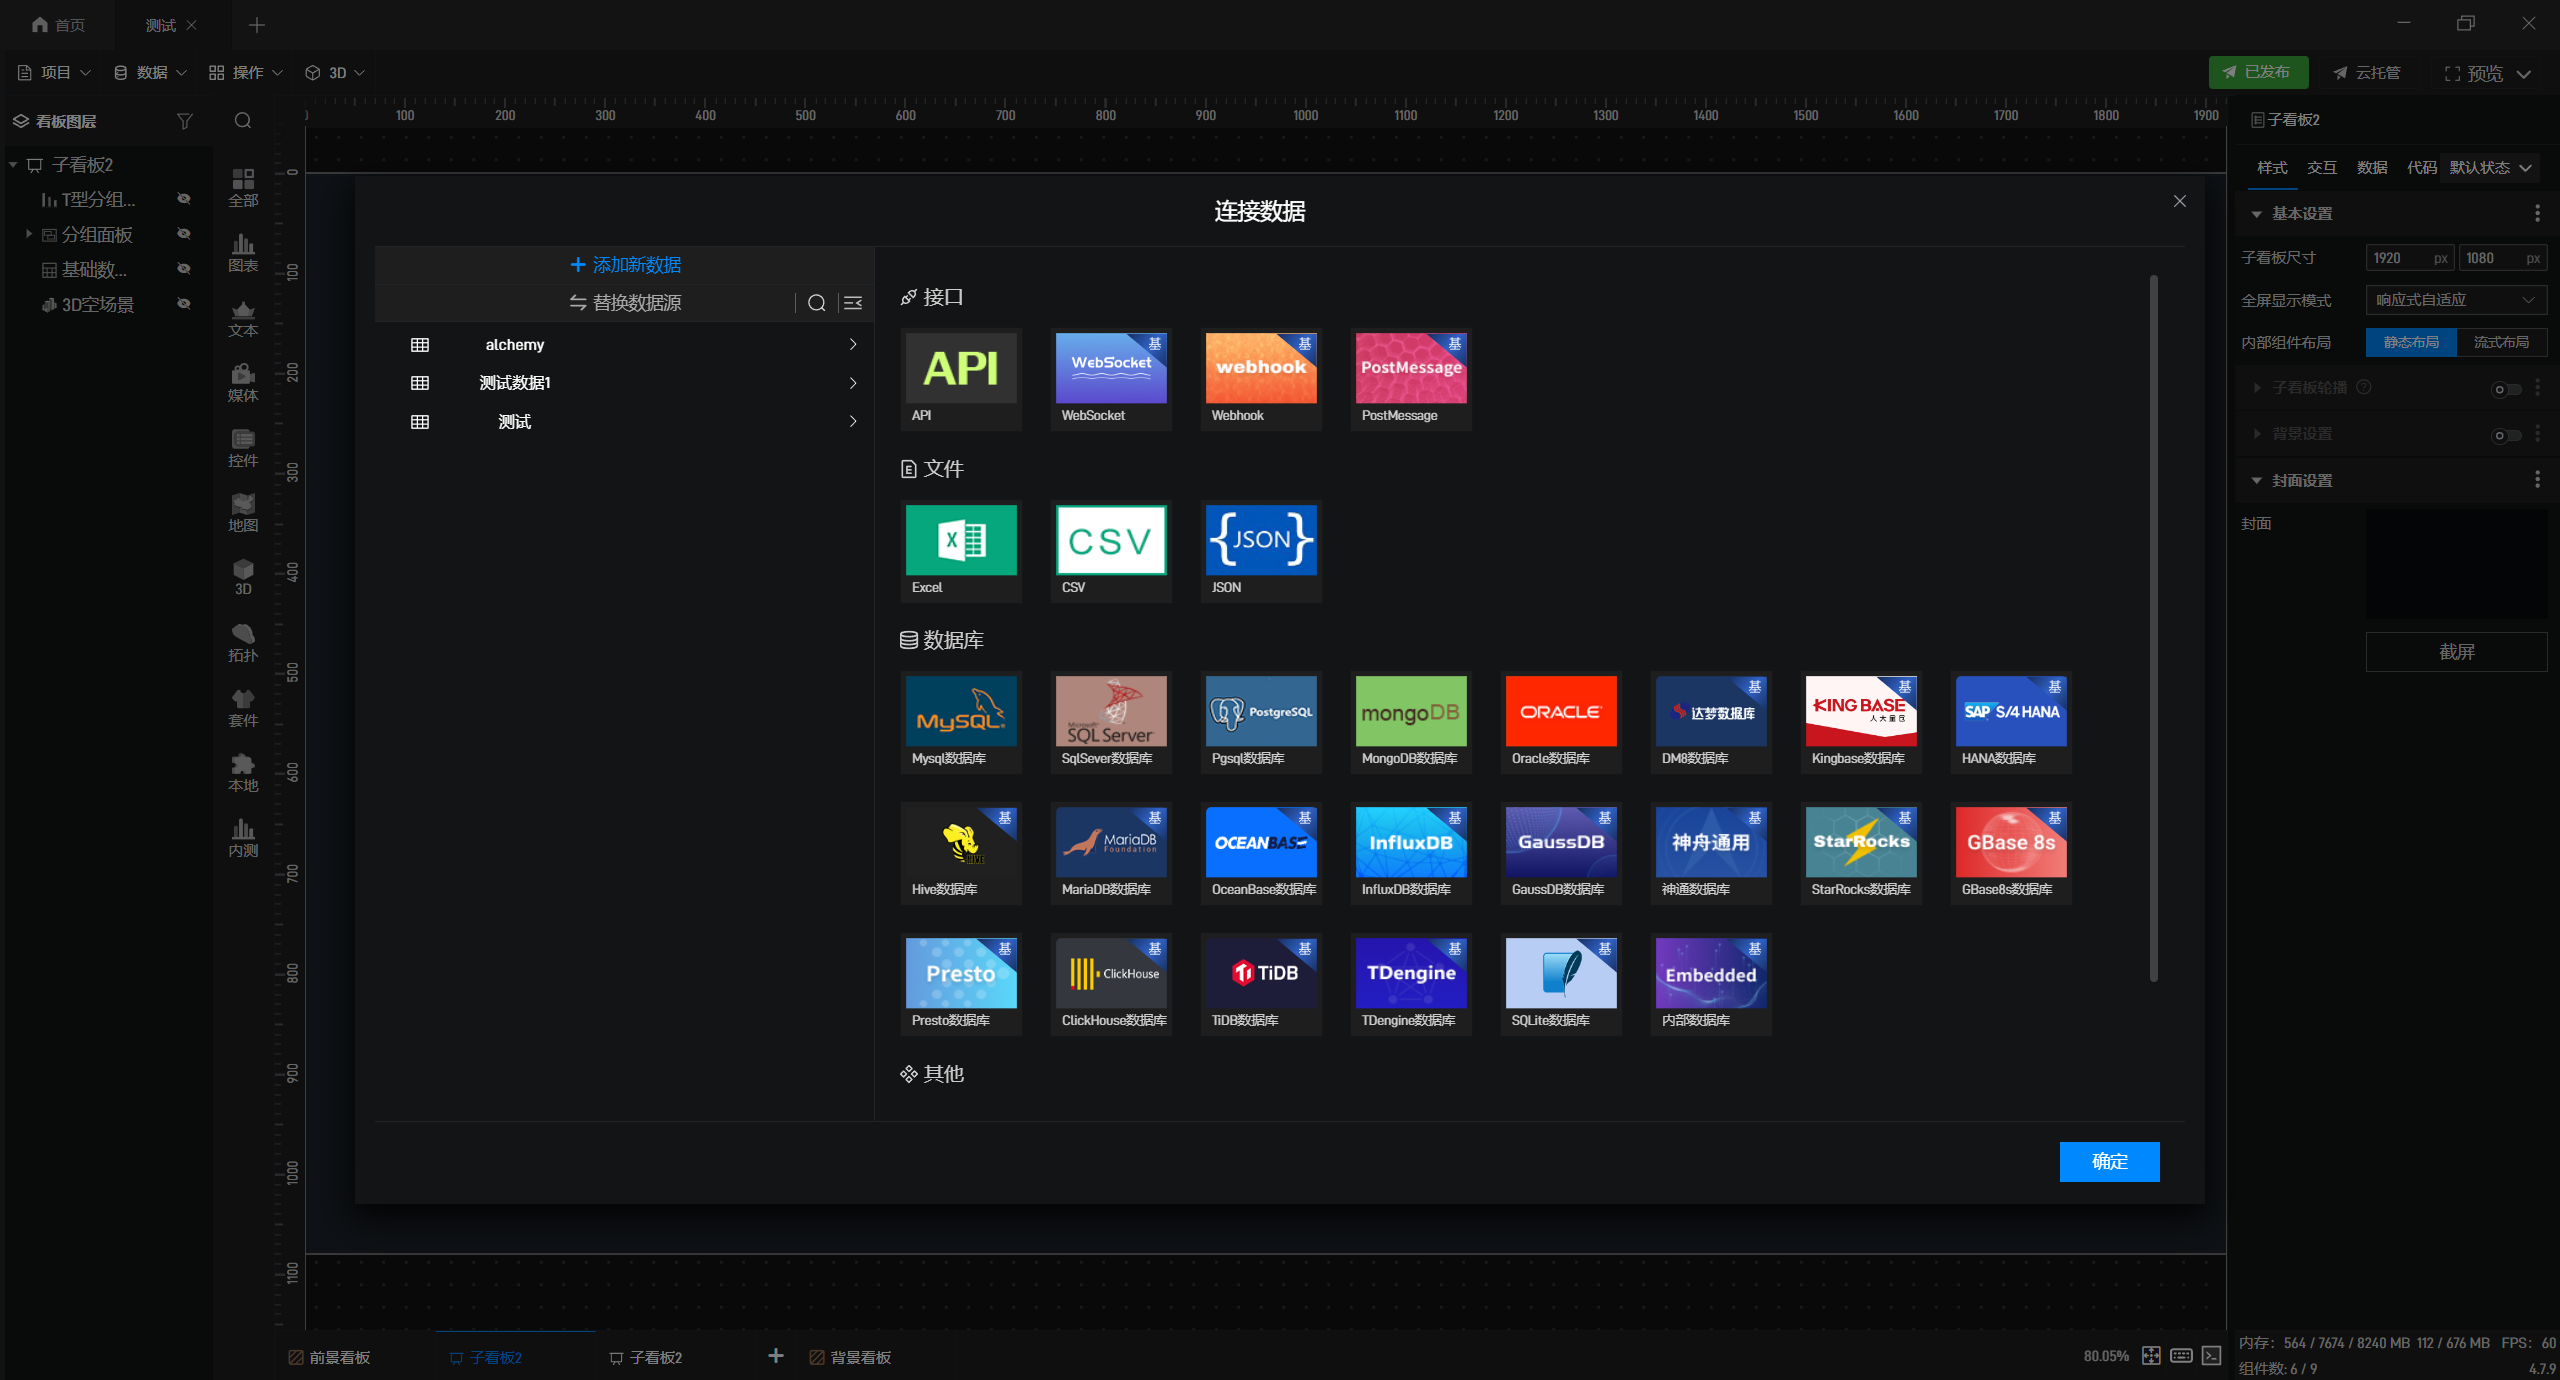The width and height of the screenshot is (2560, 1380).
Task: Toggle visibility of 3D空场景 layer
Action: (184, 304)
